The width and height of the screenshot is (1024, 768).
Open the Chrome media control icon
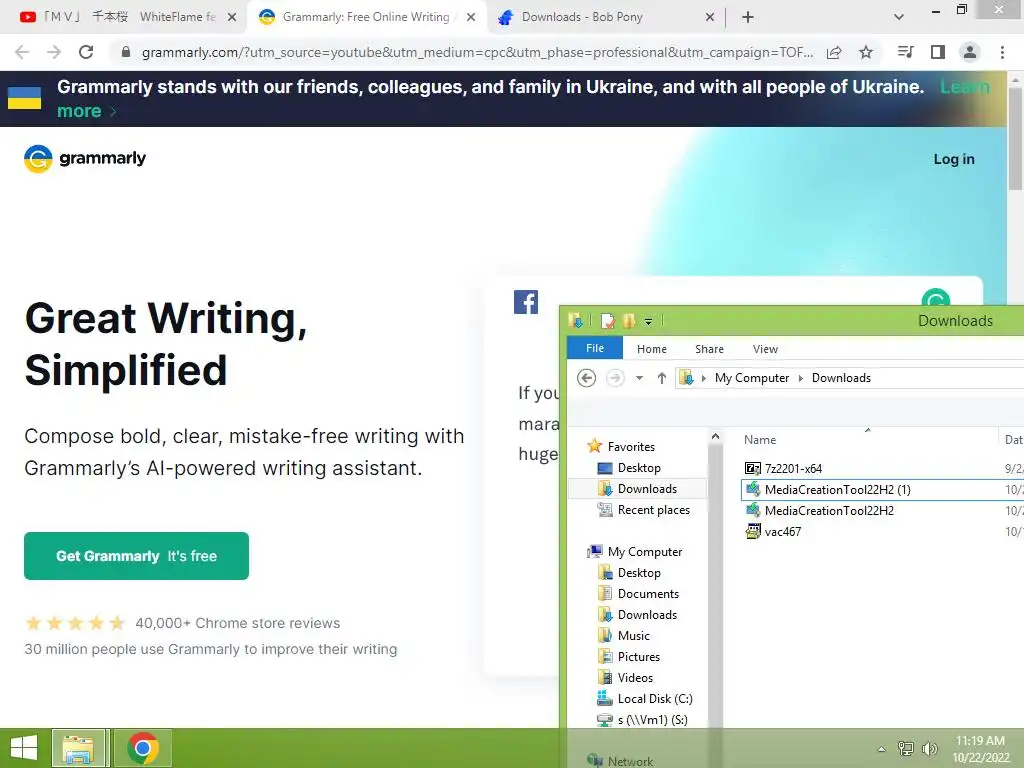pos(905,52)
